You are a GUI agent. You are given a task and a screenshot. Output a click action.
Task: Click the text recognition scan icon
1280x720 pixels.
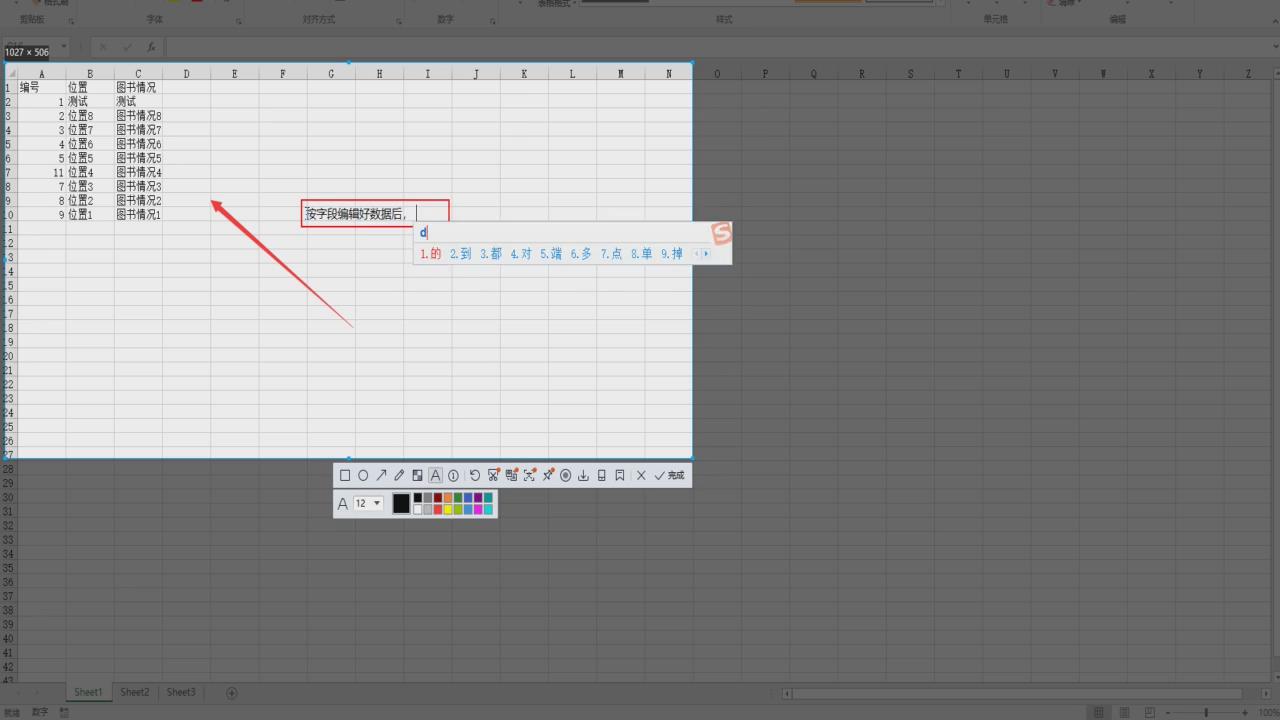tap(529, 475)
